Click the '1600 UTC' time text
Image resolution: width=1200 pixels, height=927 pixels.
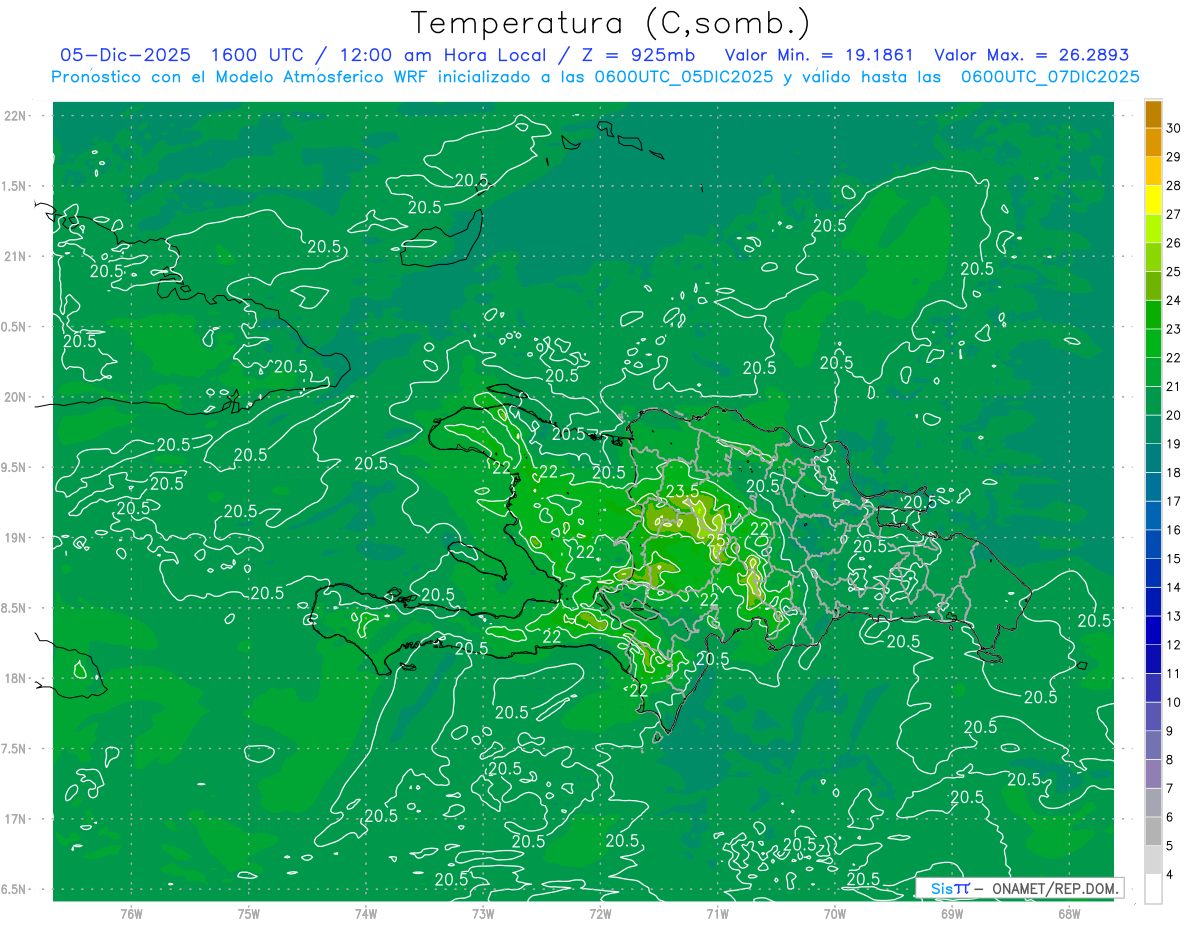click(255, 55)
